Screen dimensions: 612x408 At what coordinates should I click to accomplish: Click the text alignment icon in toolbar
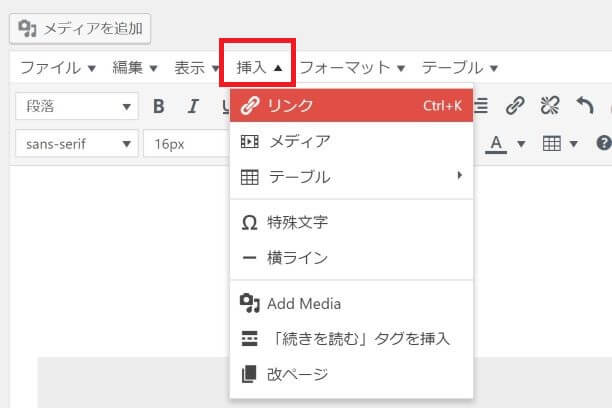coord(481,105)
